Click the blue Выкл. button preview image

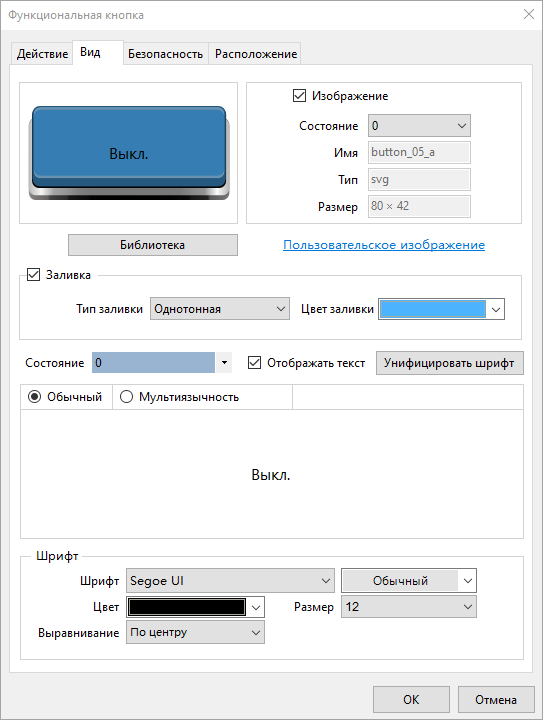[x=129, y=153]
